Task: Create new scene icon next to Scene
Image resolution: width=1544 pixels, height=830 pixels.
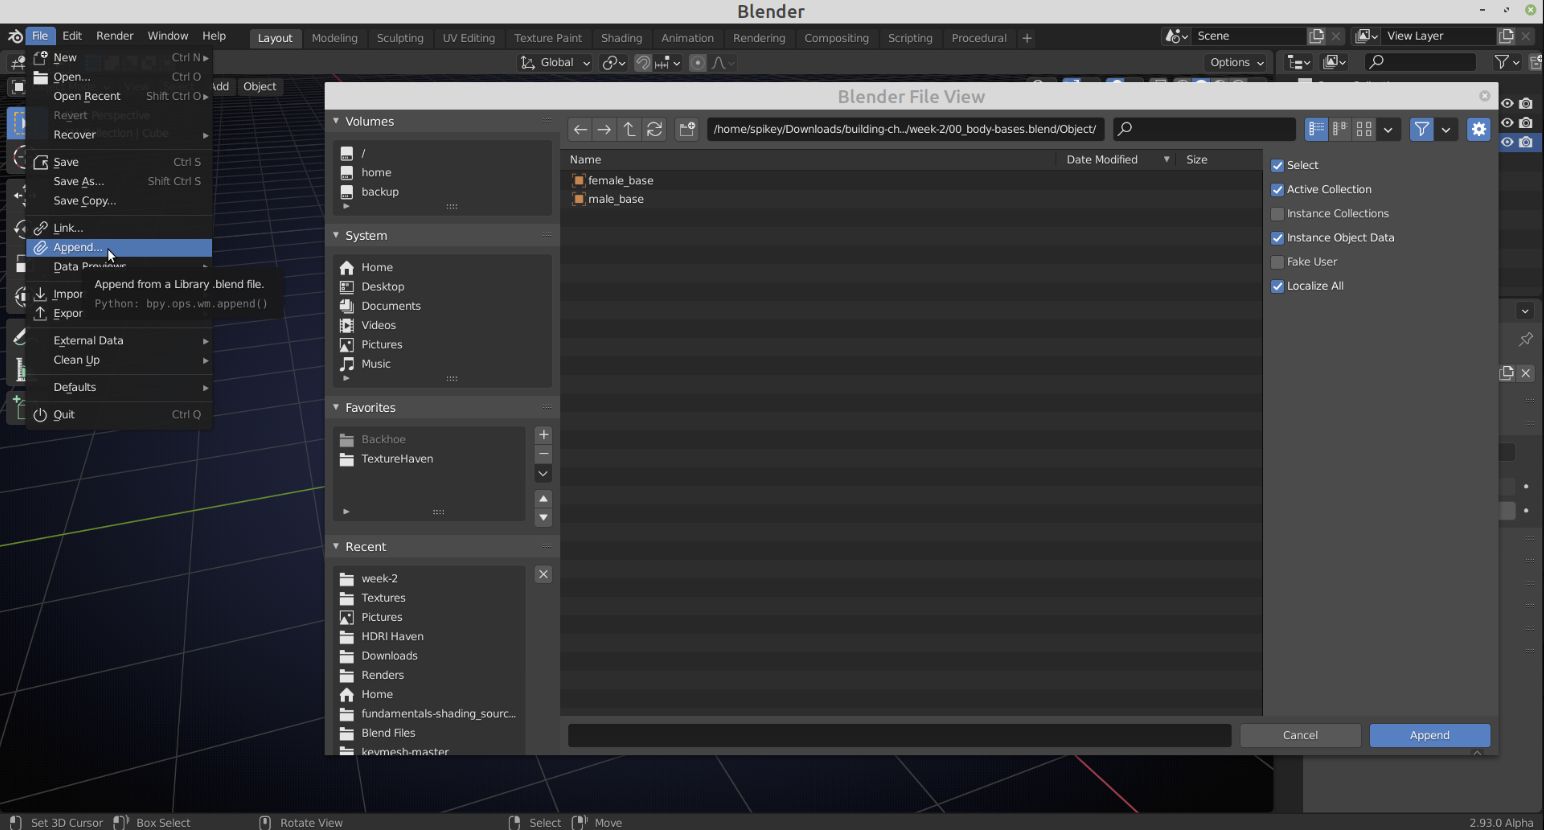Action: [1317, 36]
